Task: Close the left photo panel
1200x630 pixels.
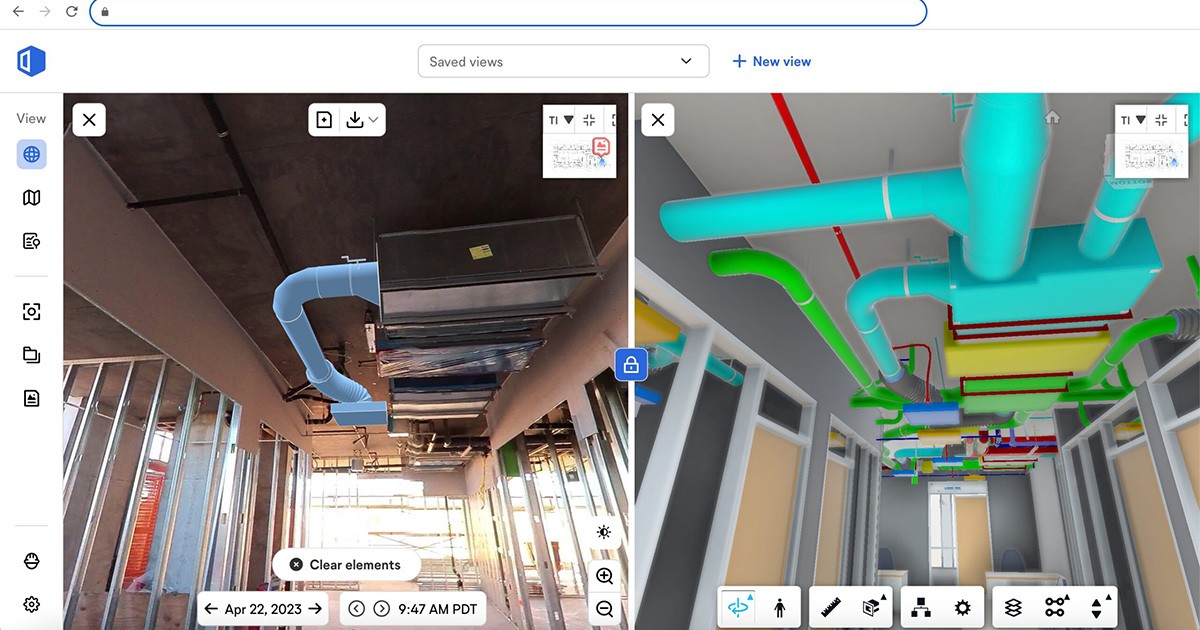Action: click(89, 120)
